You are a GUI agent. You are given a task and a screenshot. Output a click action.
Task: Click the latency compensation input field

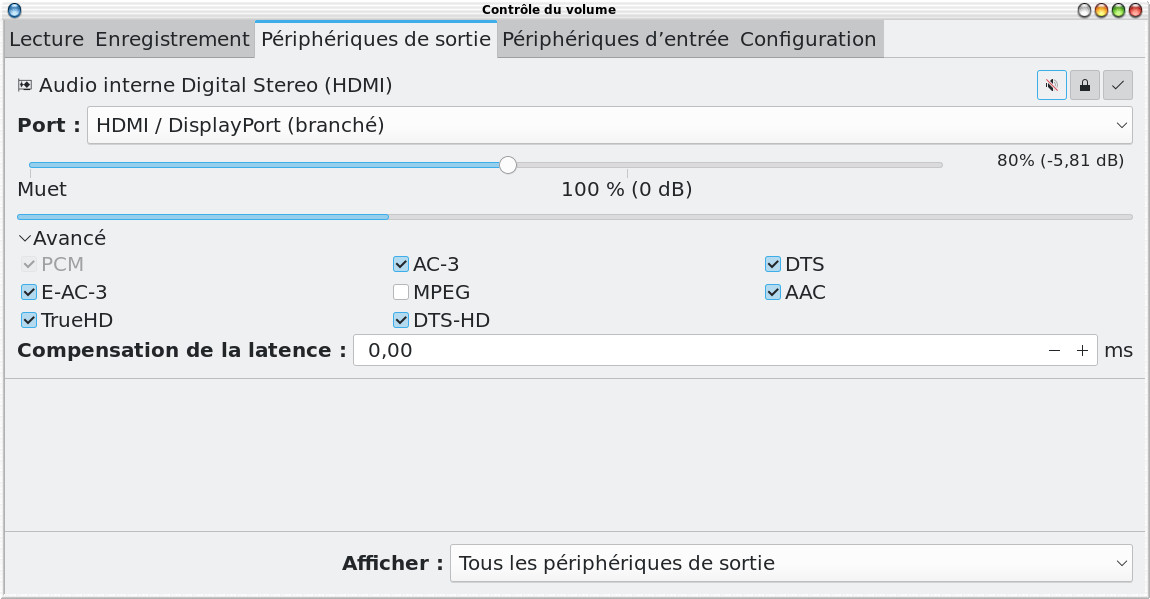coord(700,351)
